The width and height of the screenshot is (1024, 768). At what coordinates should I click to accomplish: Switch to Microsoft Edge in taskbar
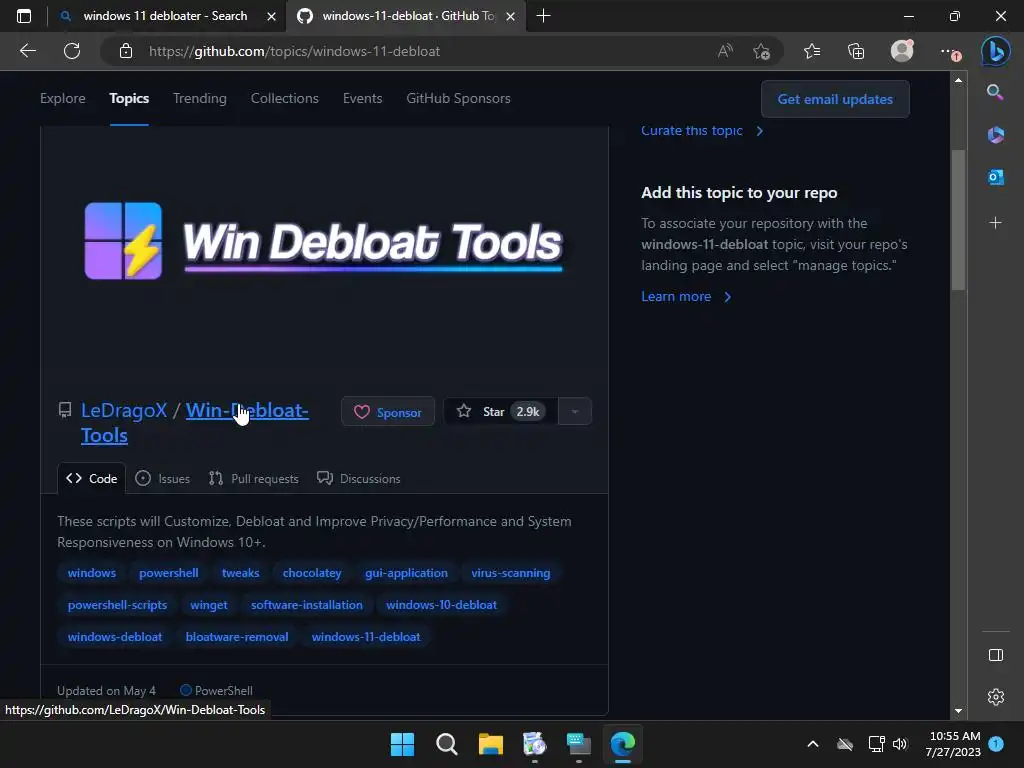(x=622, y=744)
